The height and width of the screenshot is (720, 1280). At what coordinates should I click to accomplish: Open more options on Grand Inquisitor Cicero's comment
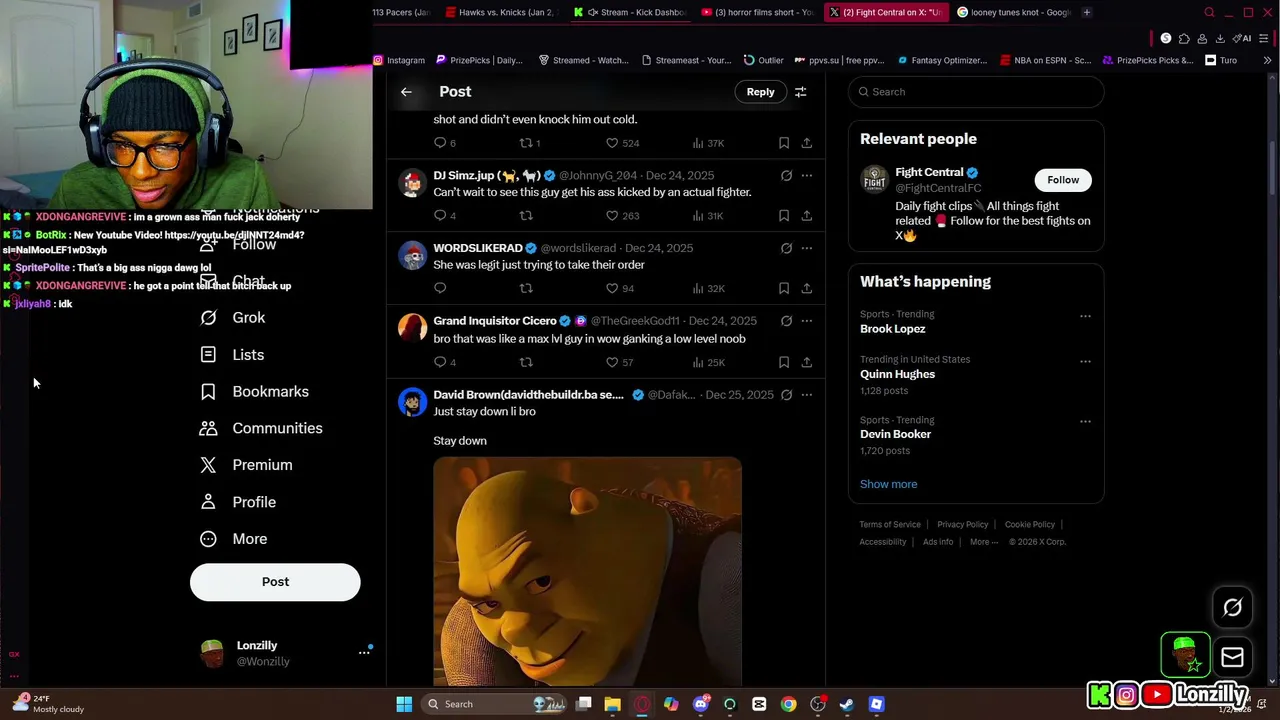(x=807, y=321)
